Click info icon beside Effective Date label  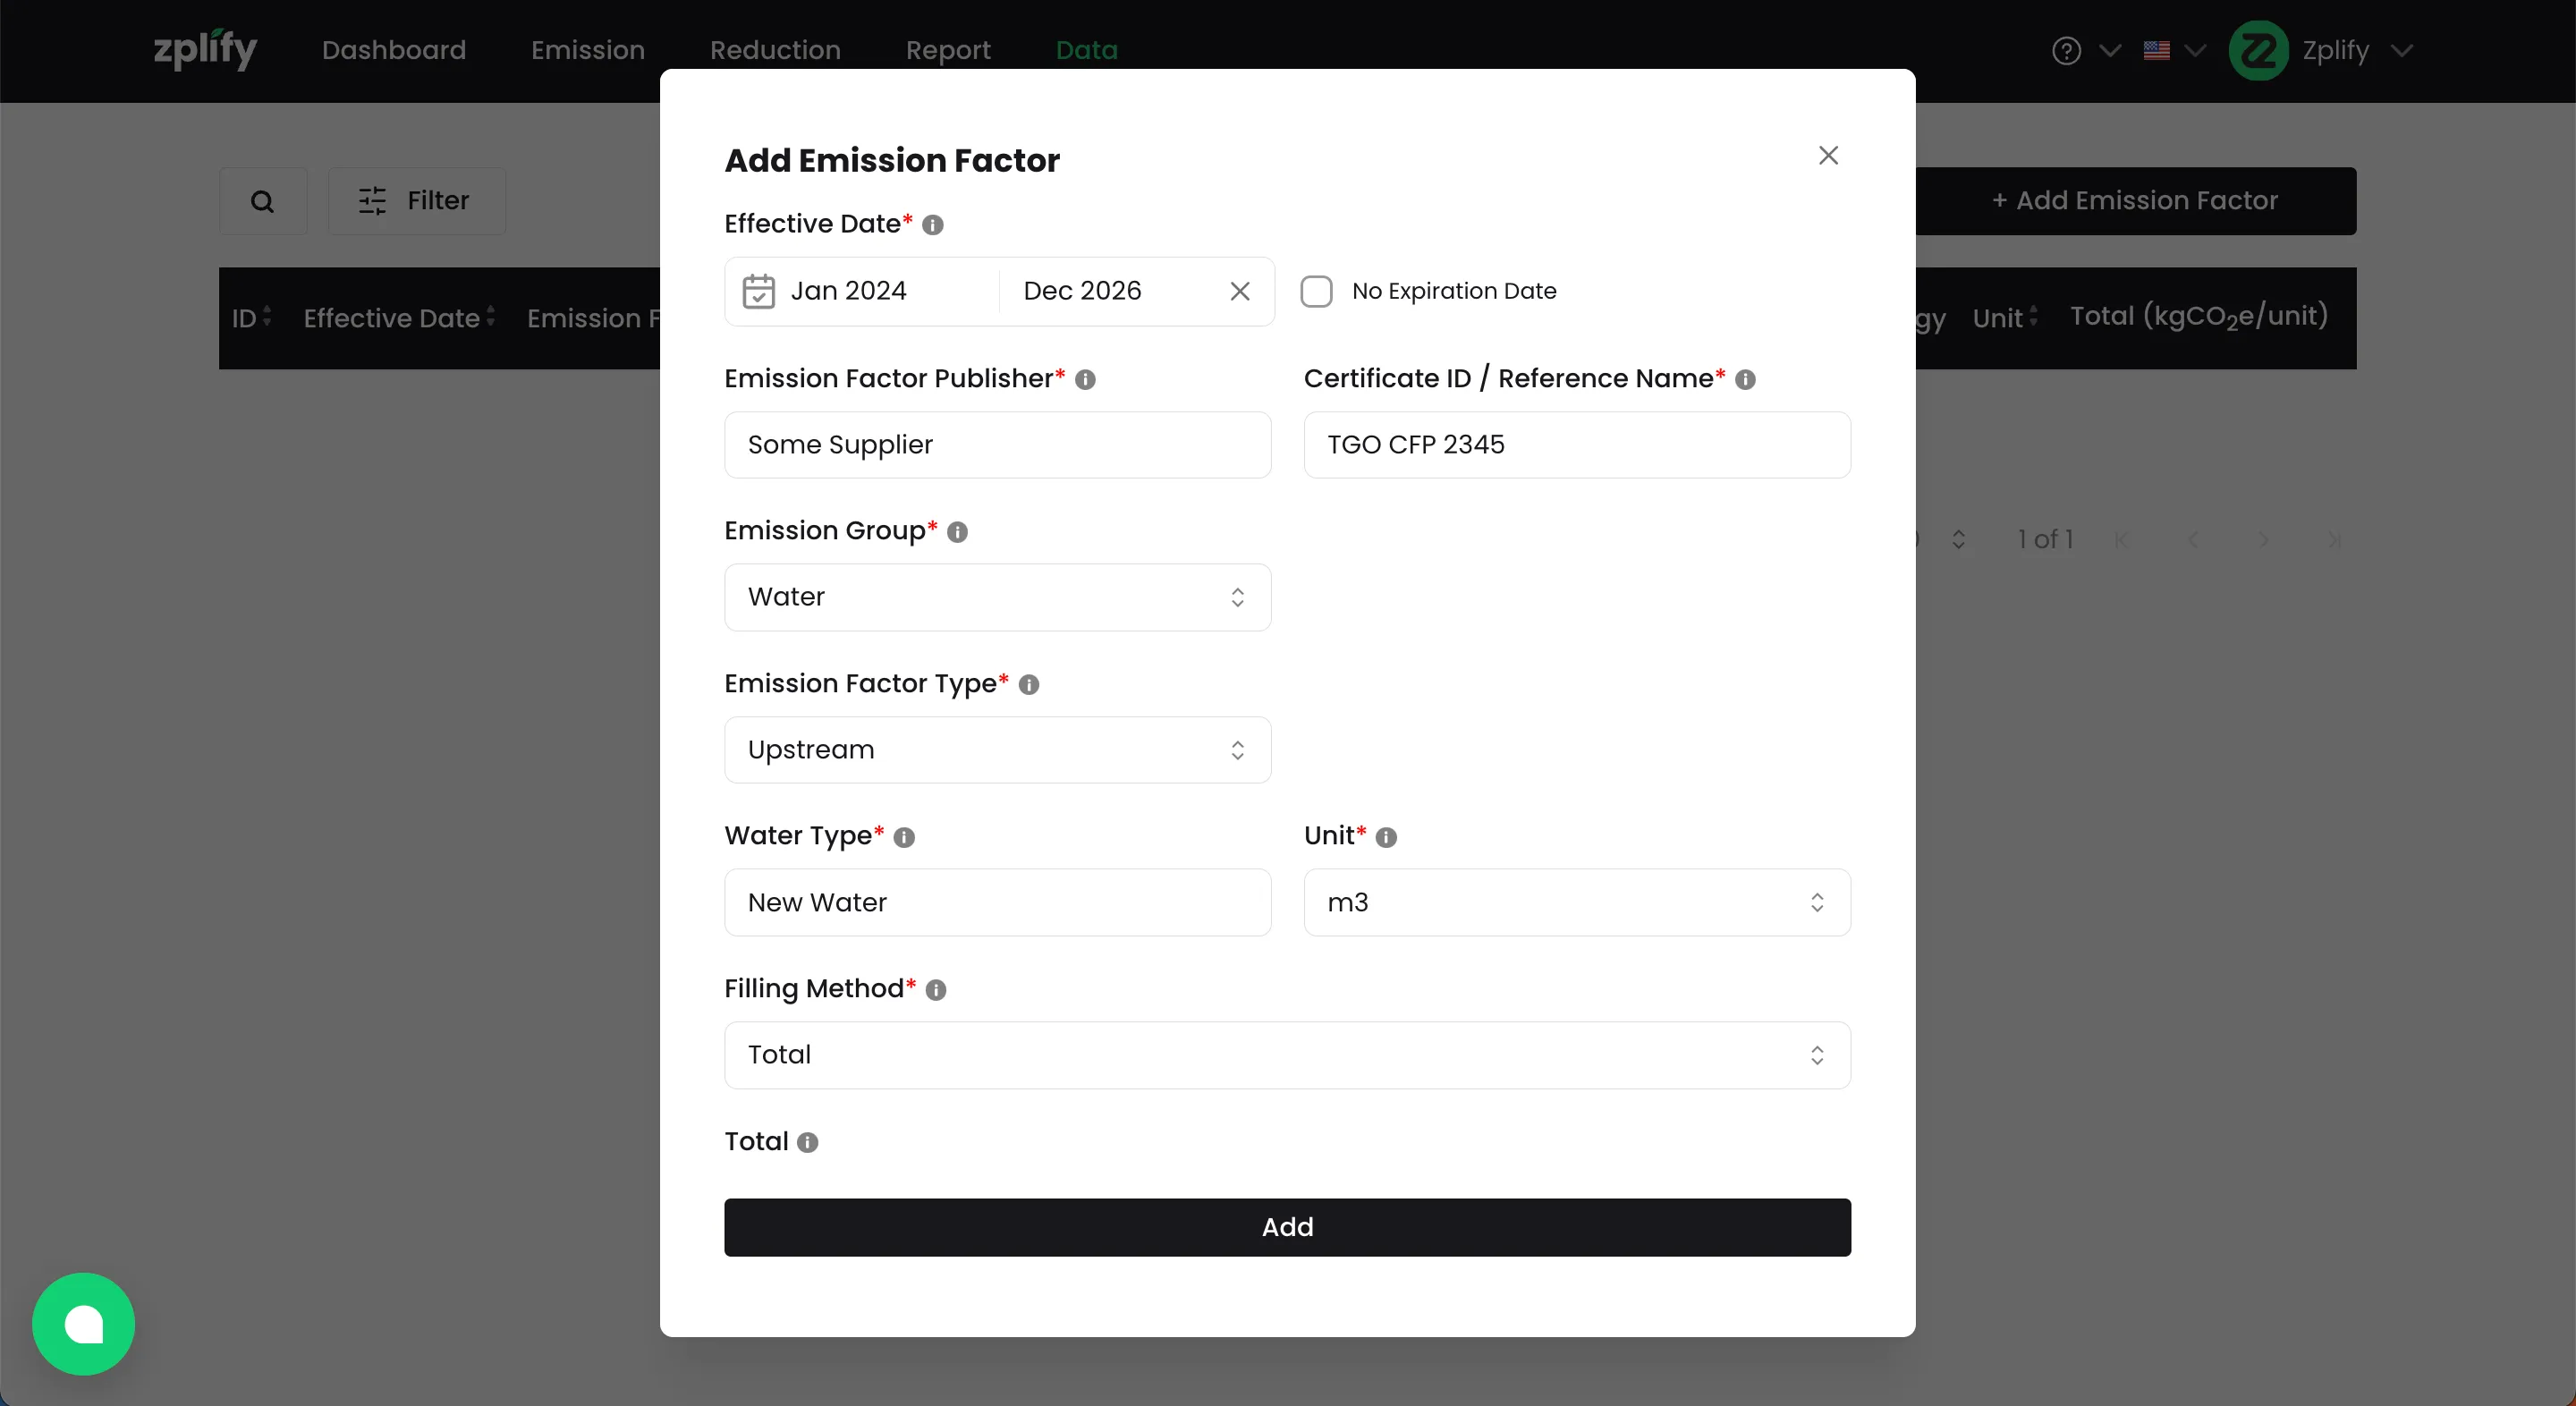pos(932,225)
